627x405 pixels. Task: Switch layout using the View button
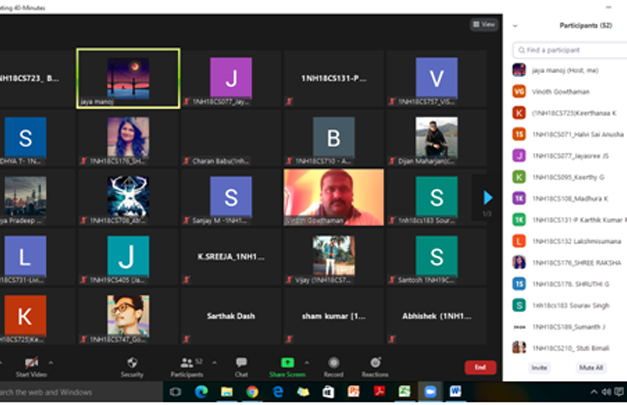pyautogui.click(x=485, y=24)
